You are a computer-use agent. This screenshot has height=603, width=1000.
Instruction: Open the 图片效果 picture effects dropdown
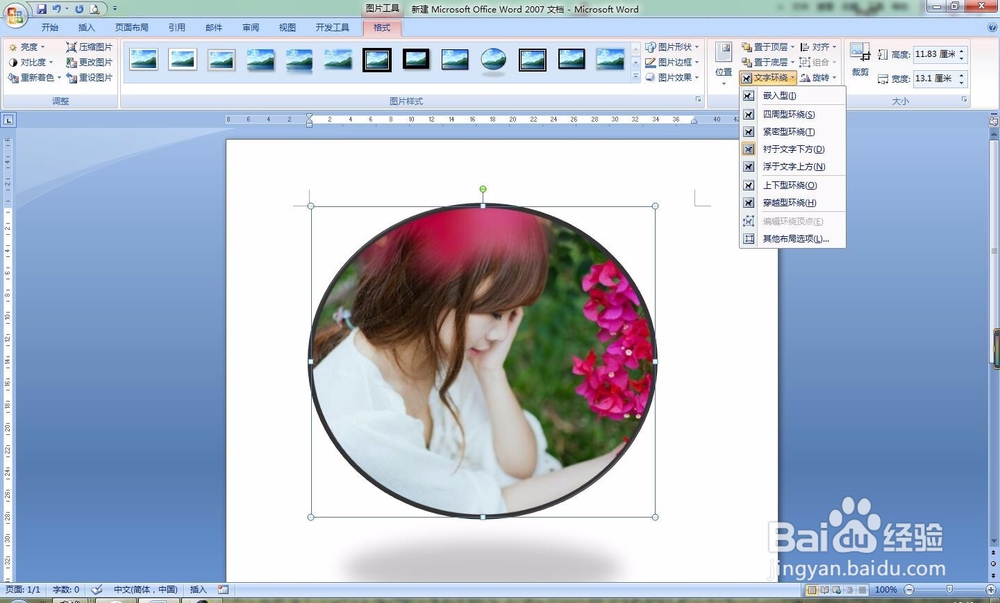tap(672, 78)
